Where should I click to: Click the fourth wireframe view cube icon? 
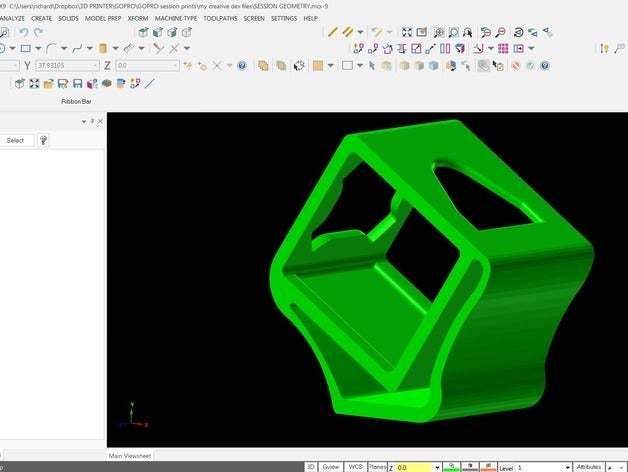pos(187,32)
